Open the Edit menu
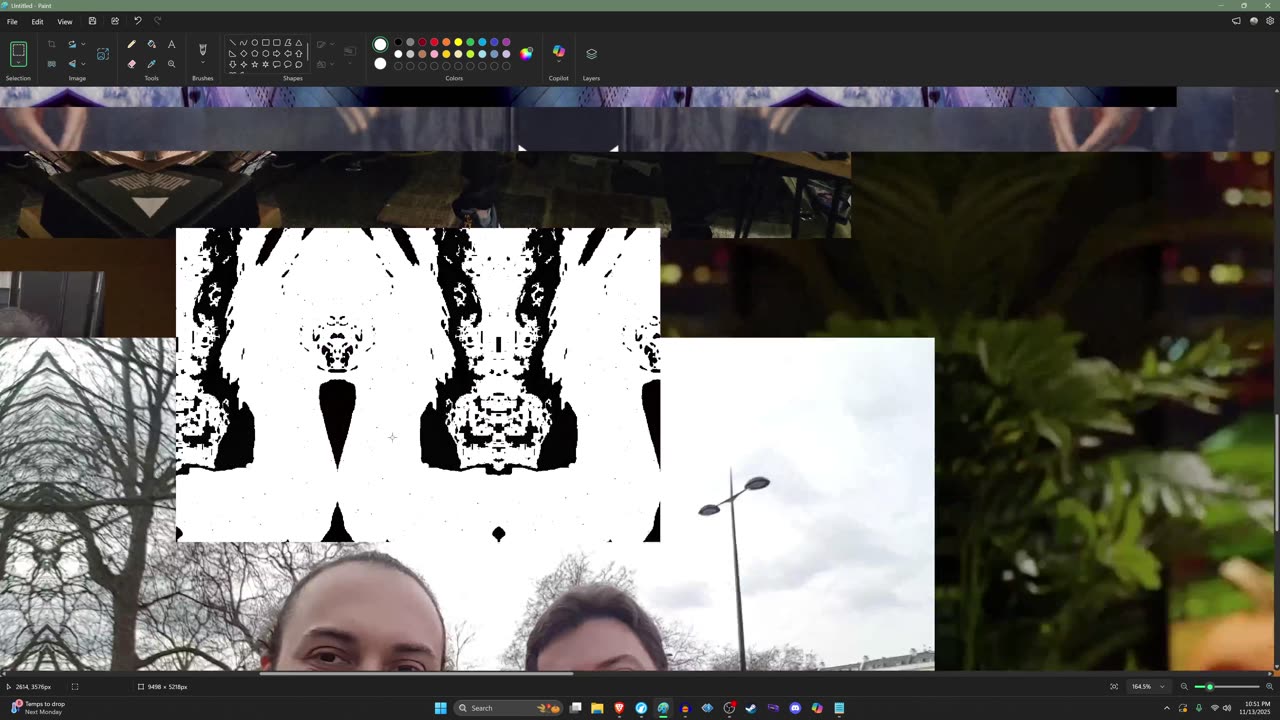This screenshot has width=1280, height=720. [x=37, y=21]
